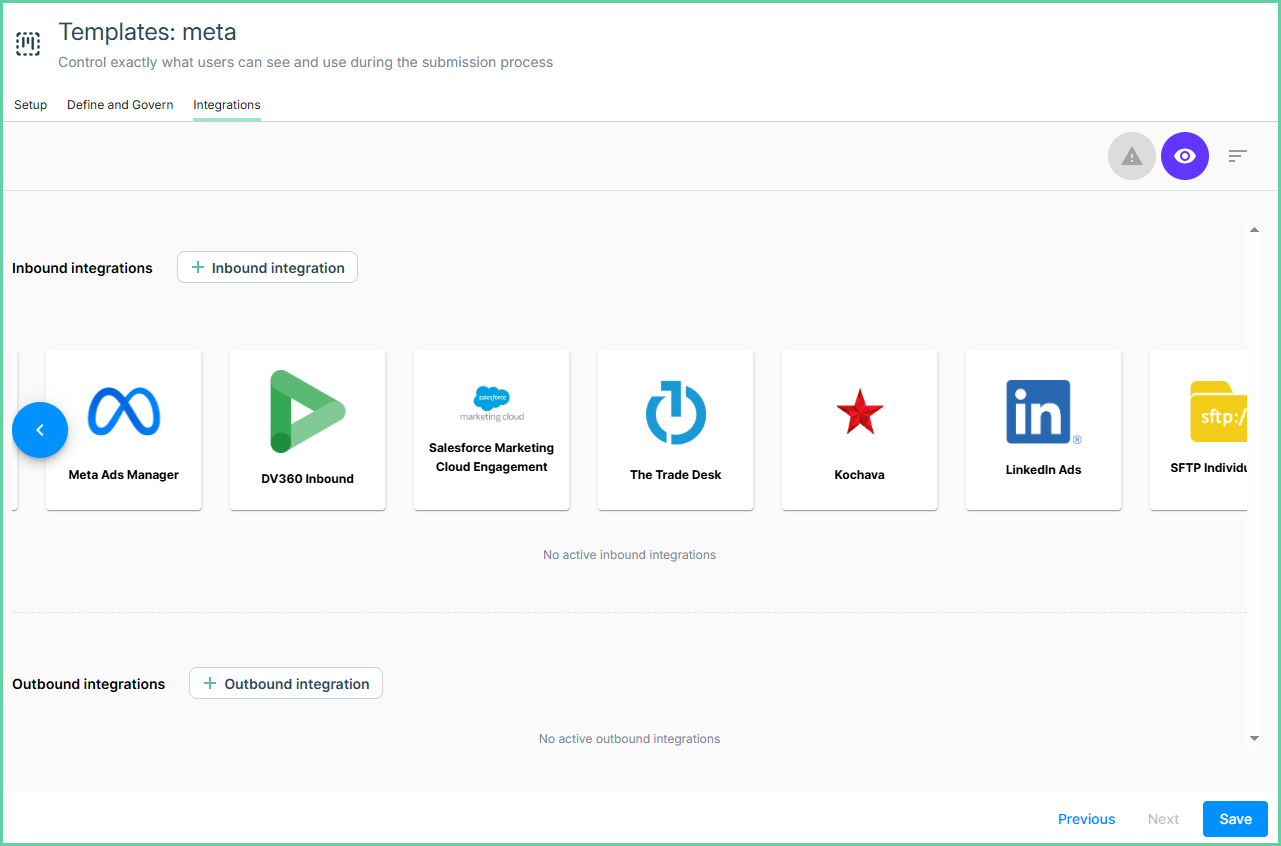Click The Trade Desk card label

coord(676,475)
